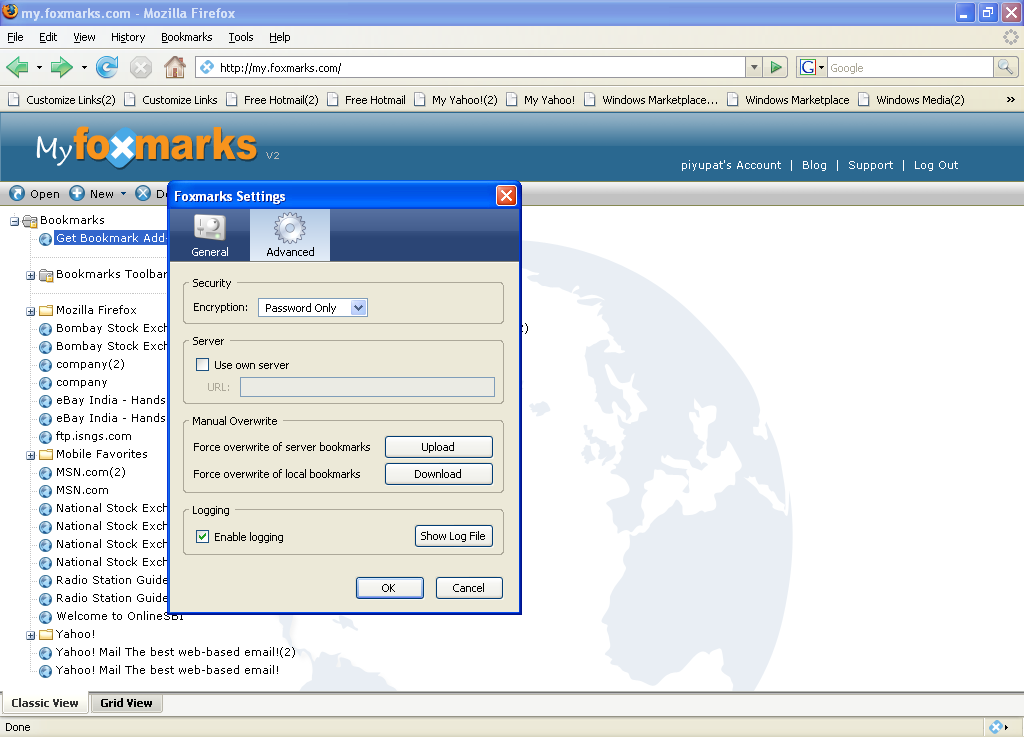Image resolution: width=1024 pixels, height=737 pixels.
Task: Open the Tools menu
Action: pos(240,37)
